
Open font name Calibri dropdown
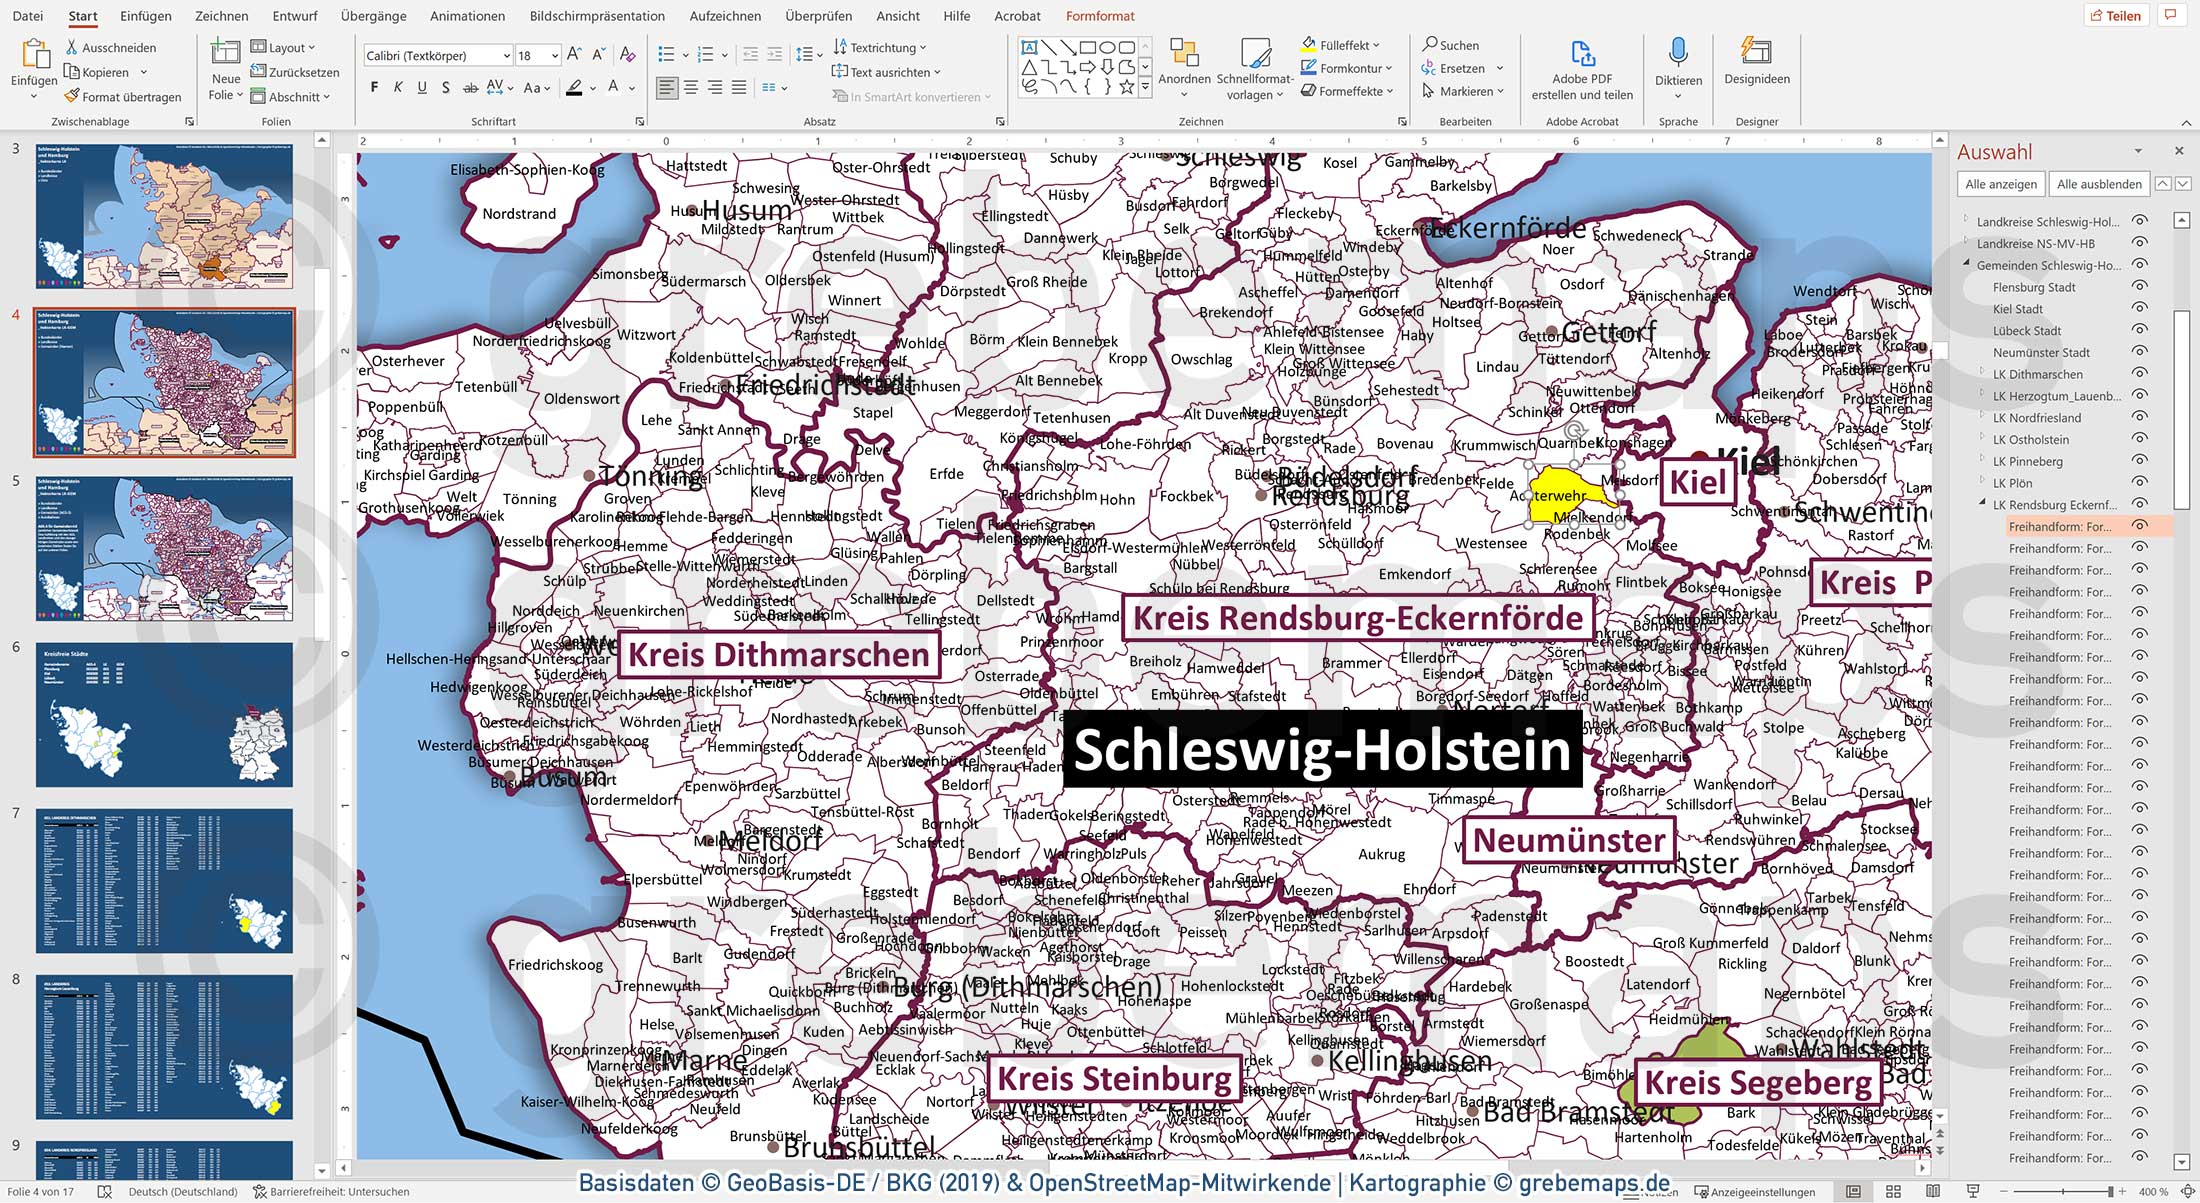click(x=505, y=56)
